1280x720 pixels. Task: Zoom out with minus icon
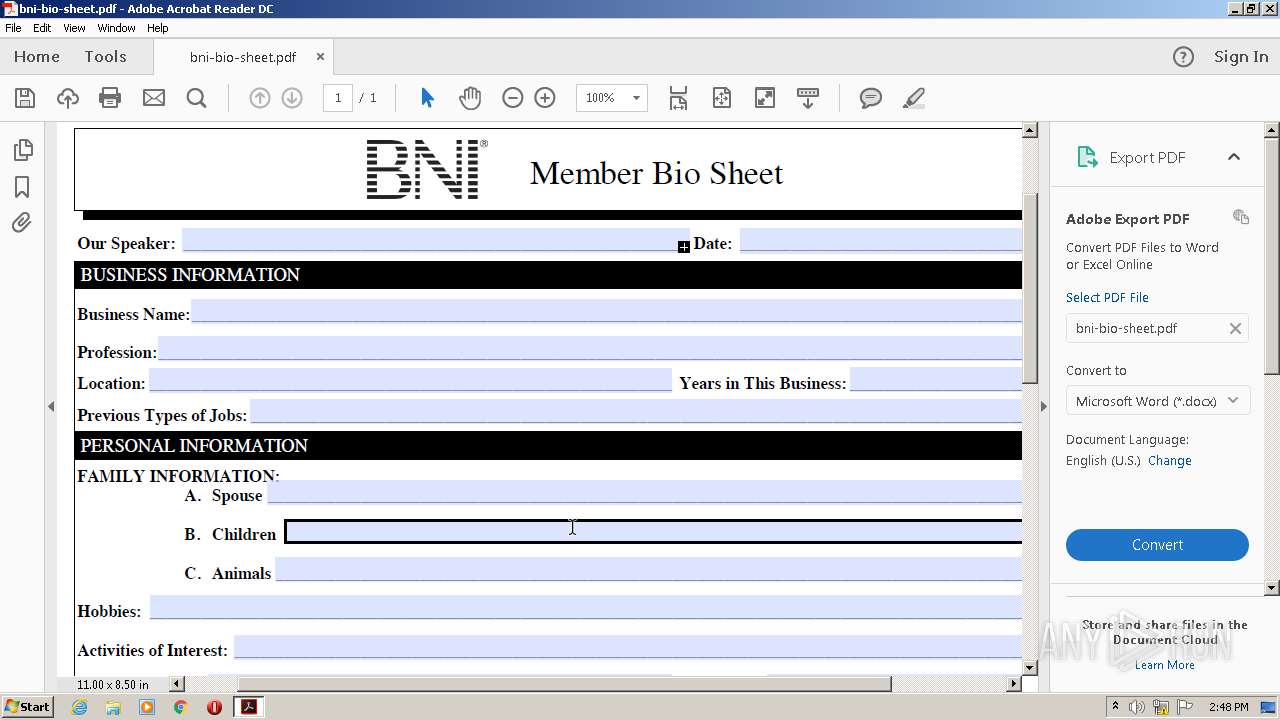point(512,98)
